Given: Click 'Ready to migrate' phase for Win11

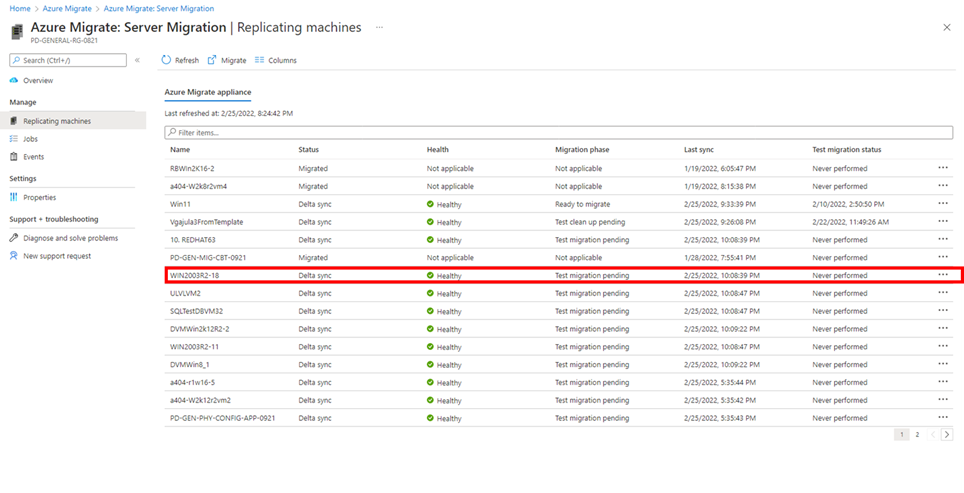Looking at the screenshot, I should [583, 204].
